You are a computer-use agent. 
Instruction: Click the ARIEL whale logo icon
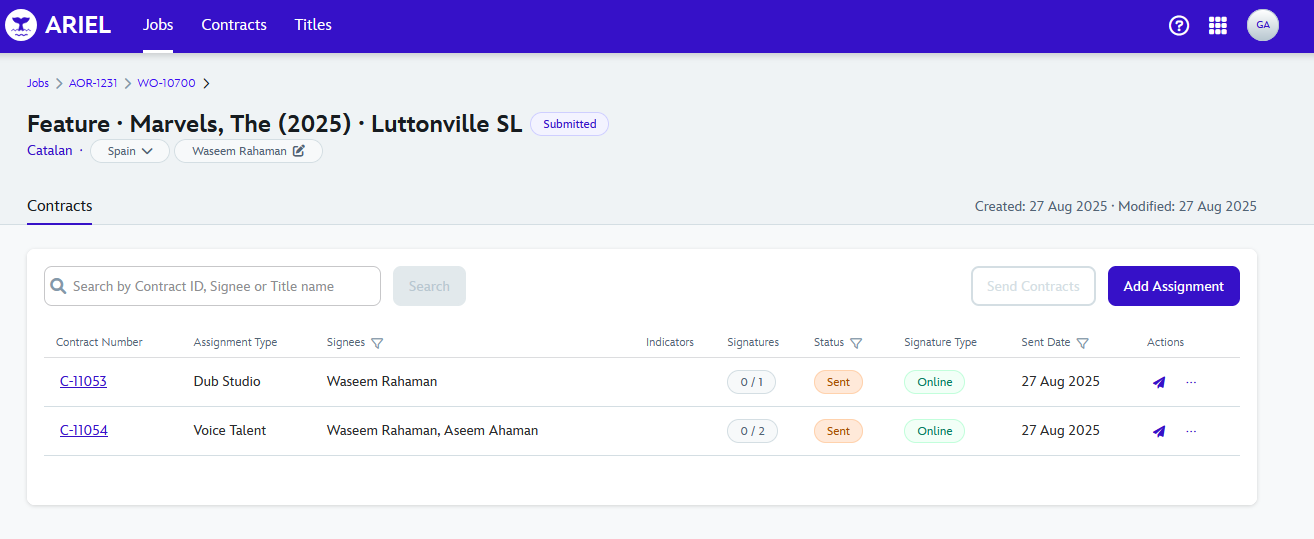[x=21, y=25]
